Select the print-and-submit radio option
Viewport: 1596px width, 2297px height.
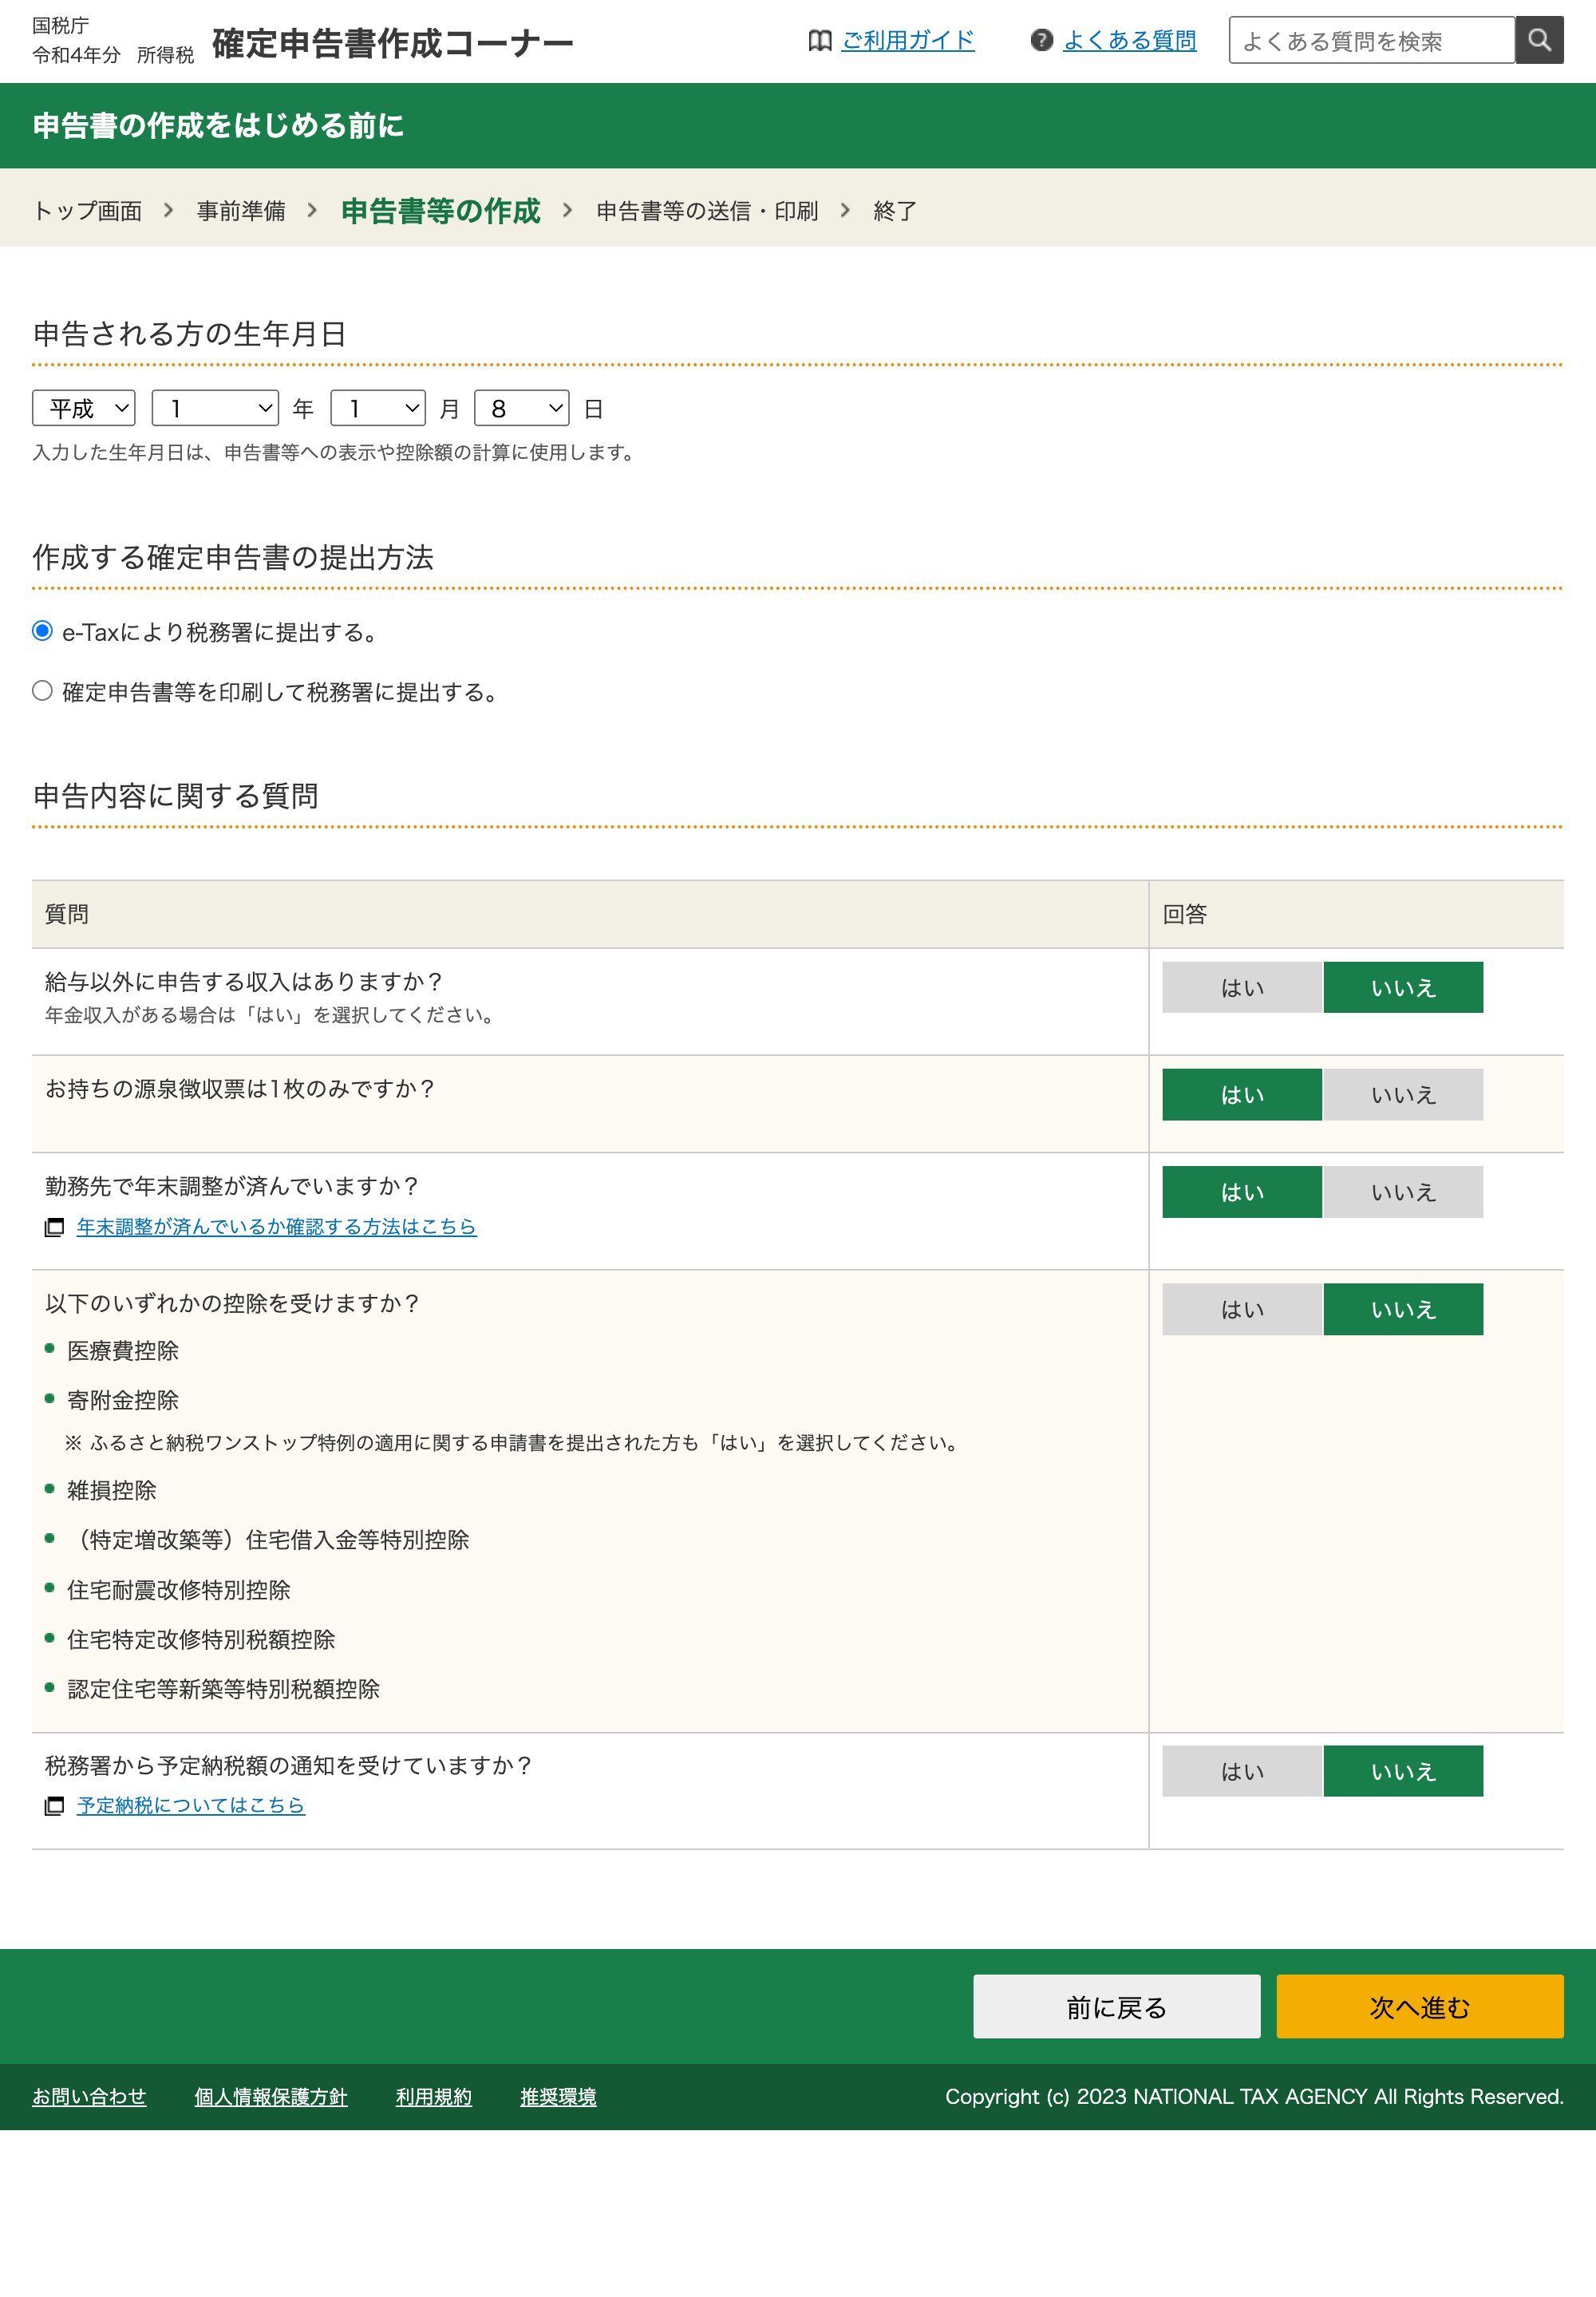pyautogui.click(x=42, y=691)
